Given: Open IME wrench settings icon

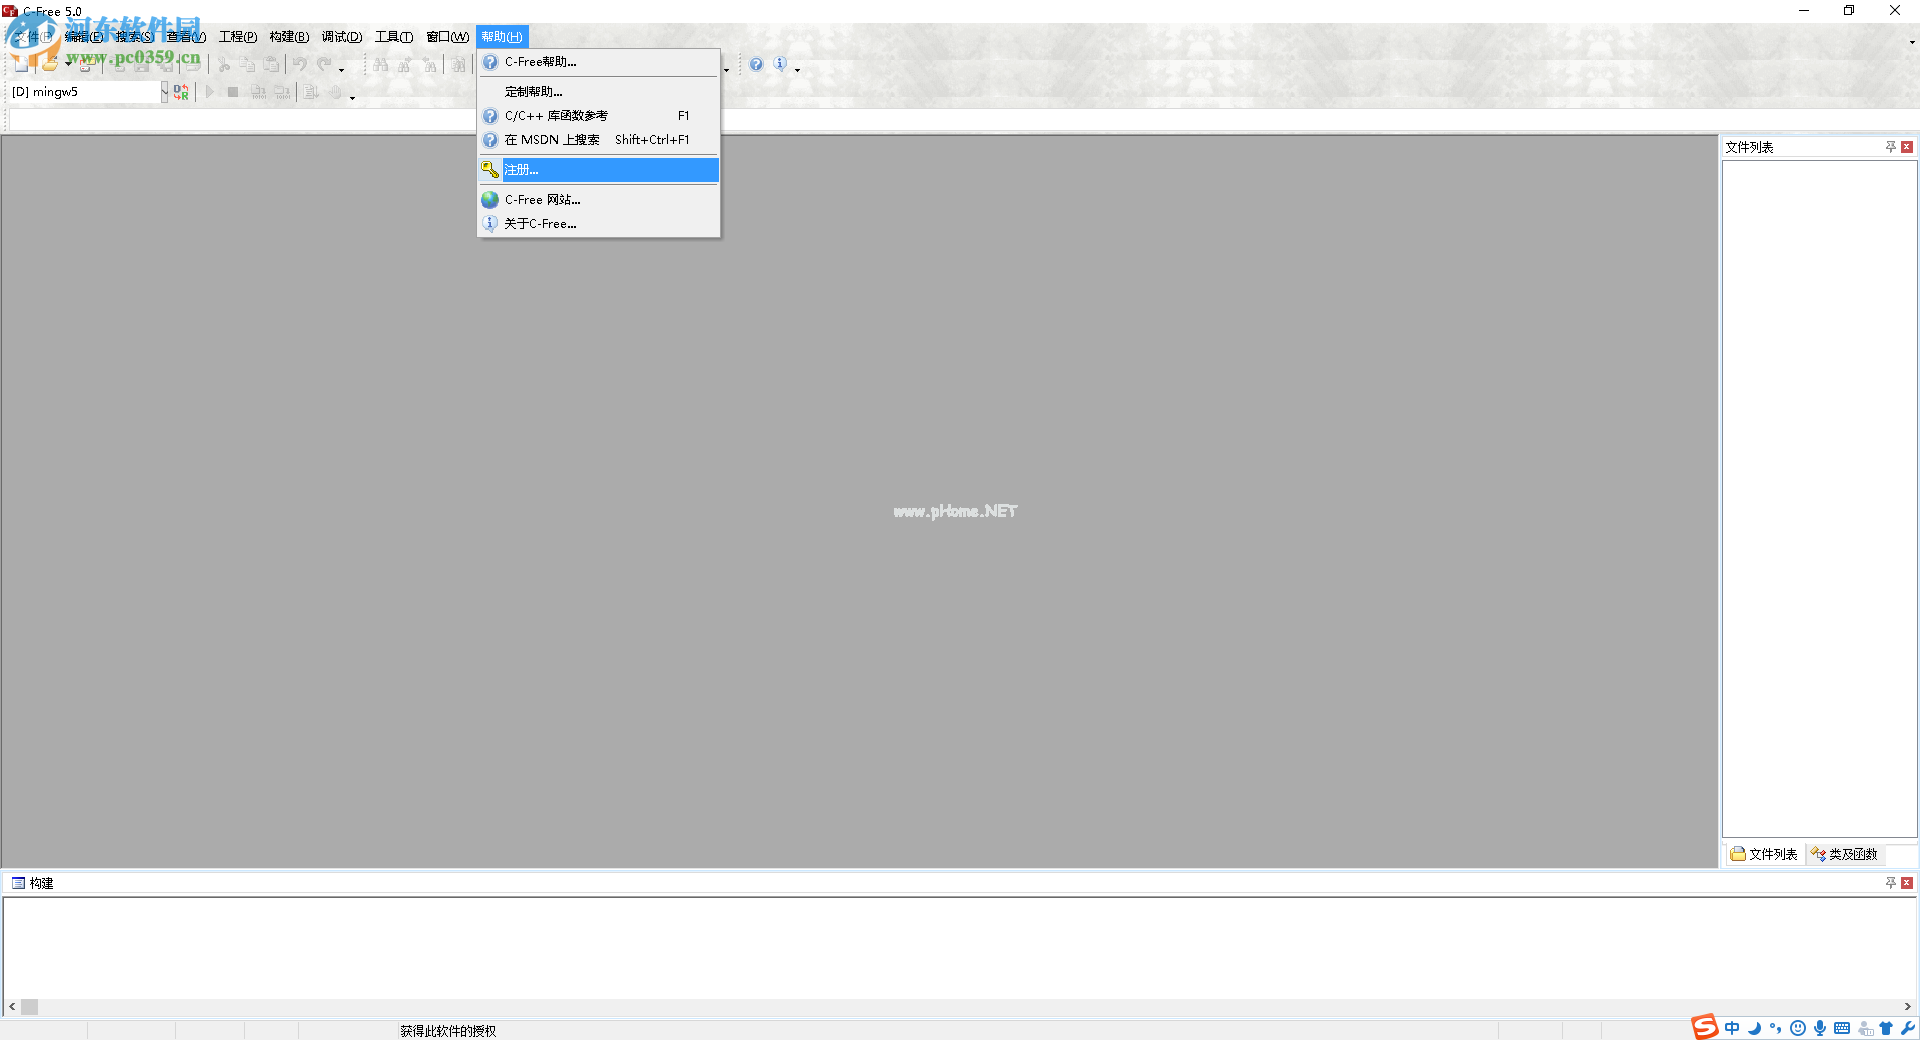Looking at the screenshot, I should click(1908, 1028).
